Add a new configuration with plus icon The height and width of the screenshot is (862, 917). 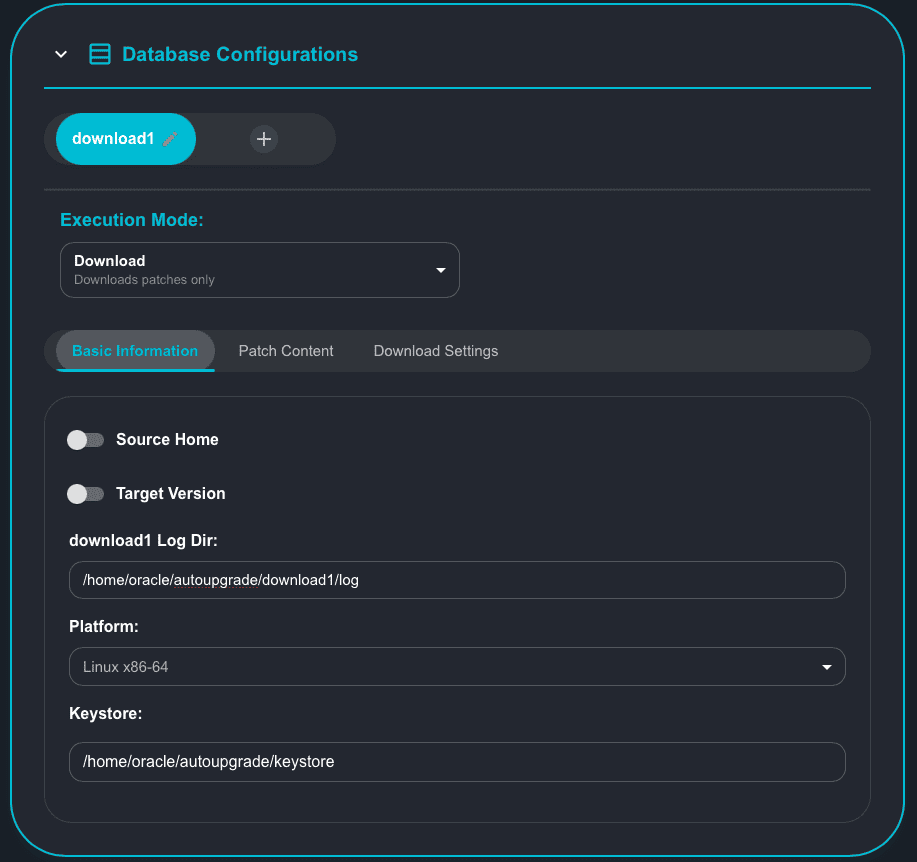click(x=264, y=139)
